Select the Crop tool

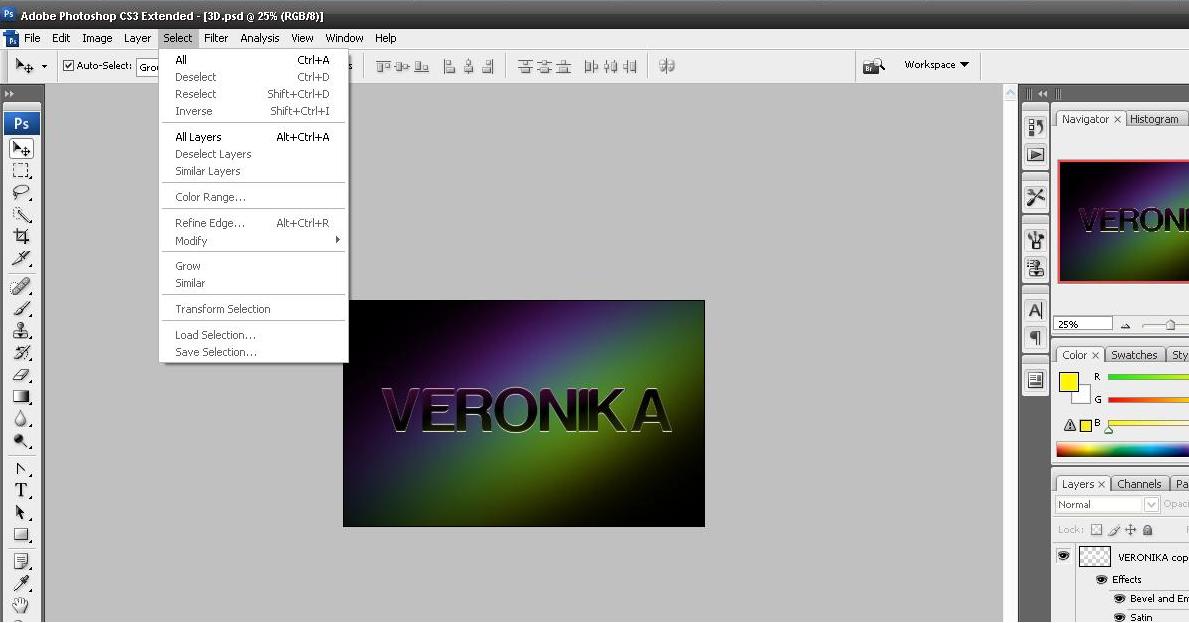(21, 237)
